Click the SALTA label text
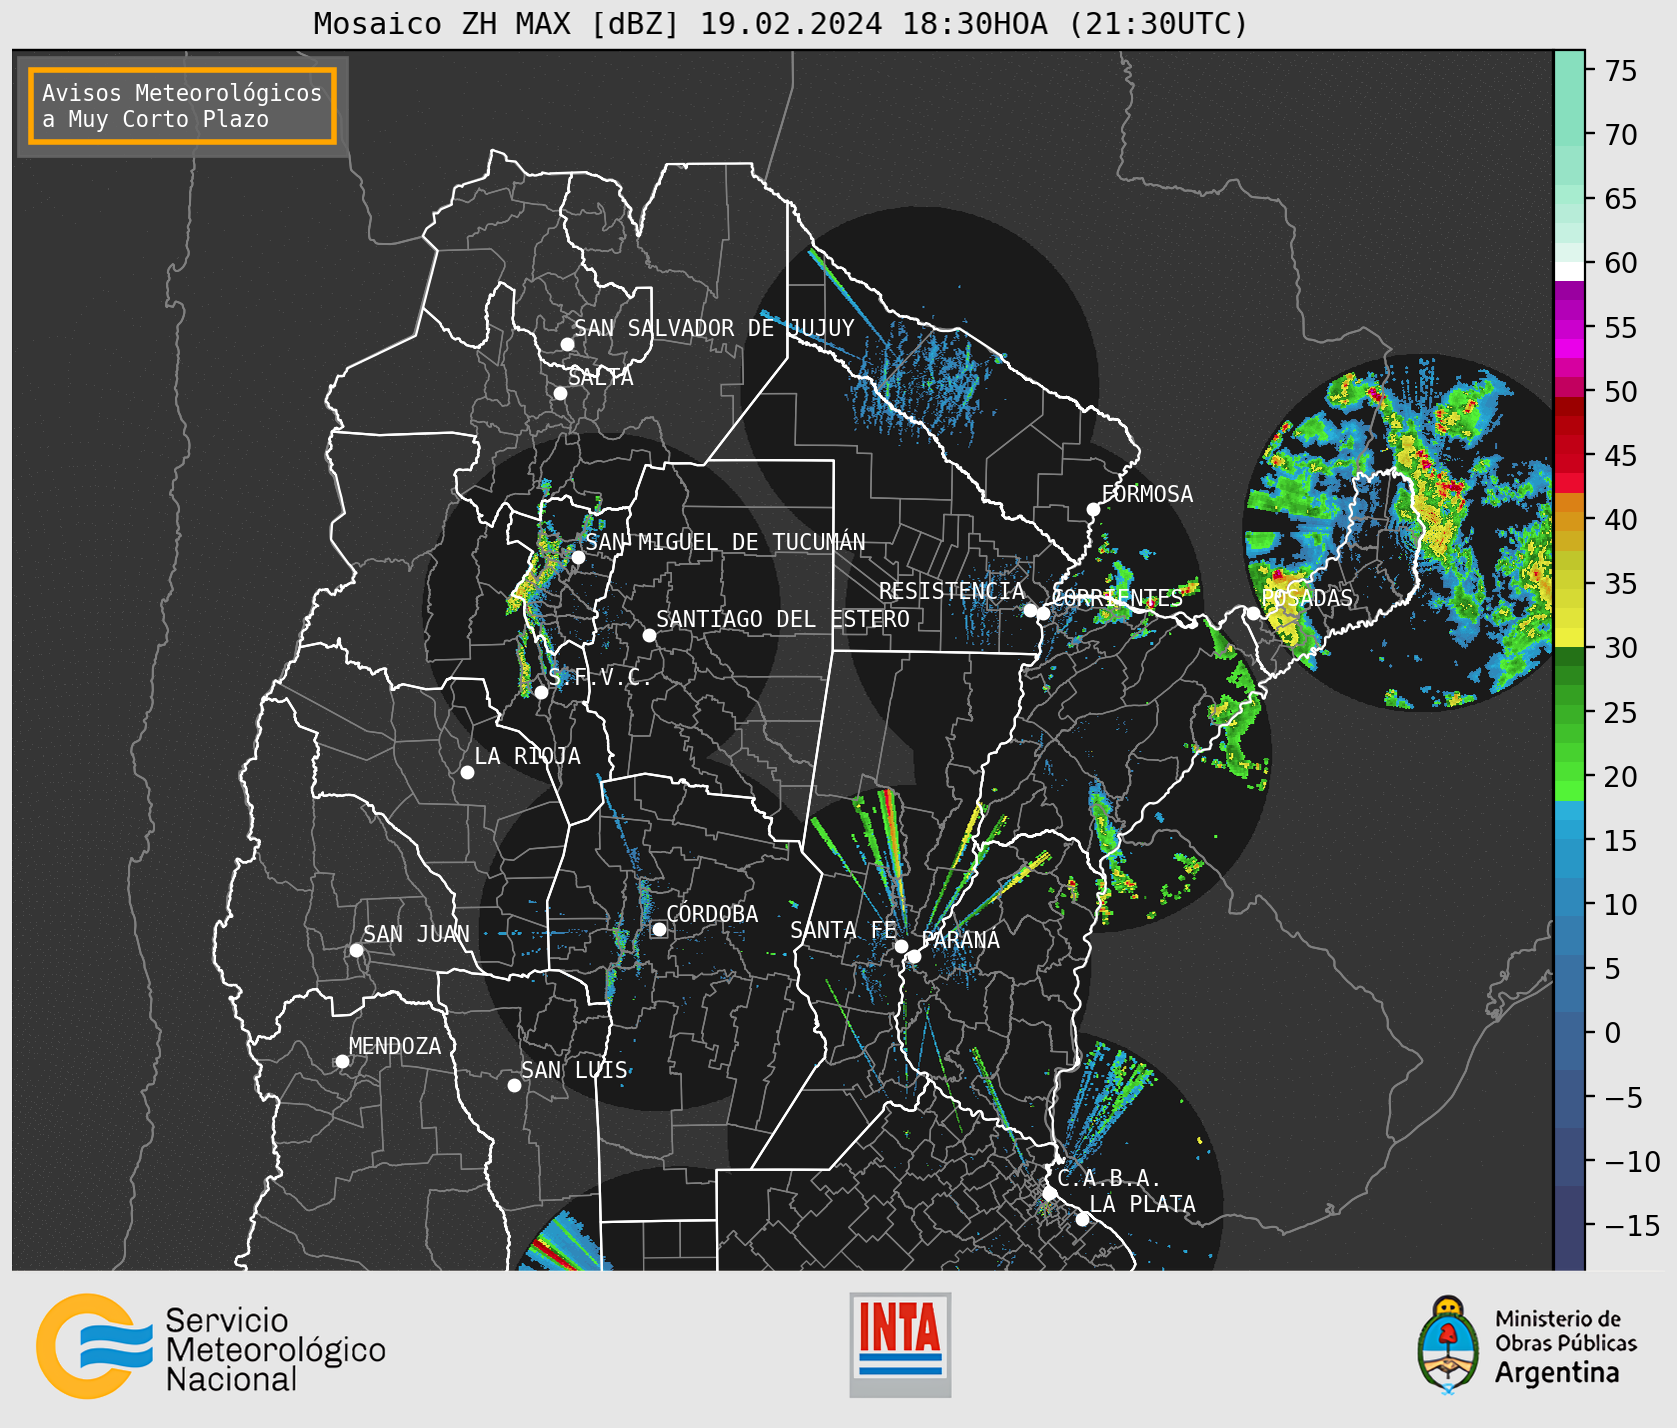The image size is (1677, 1428). click(601, 377)
